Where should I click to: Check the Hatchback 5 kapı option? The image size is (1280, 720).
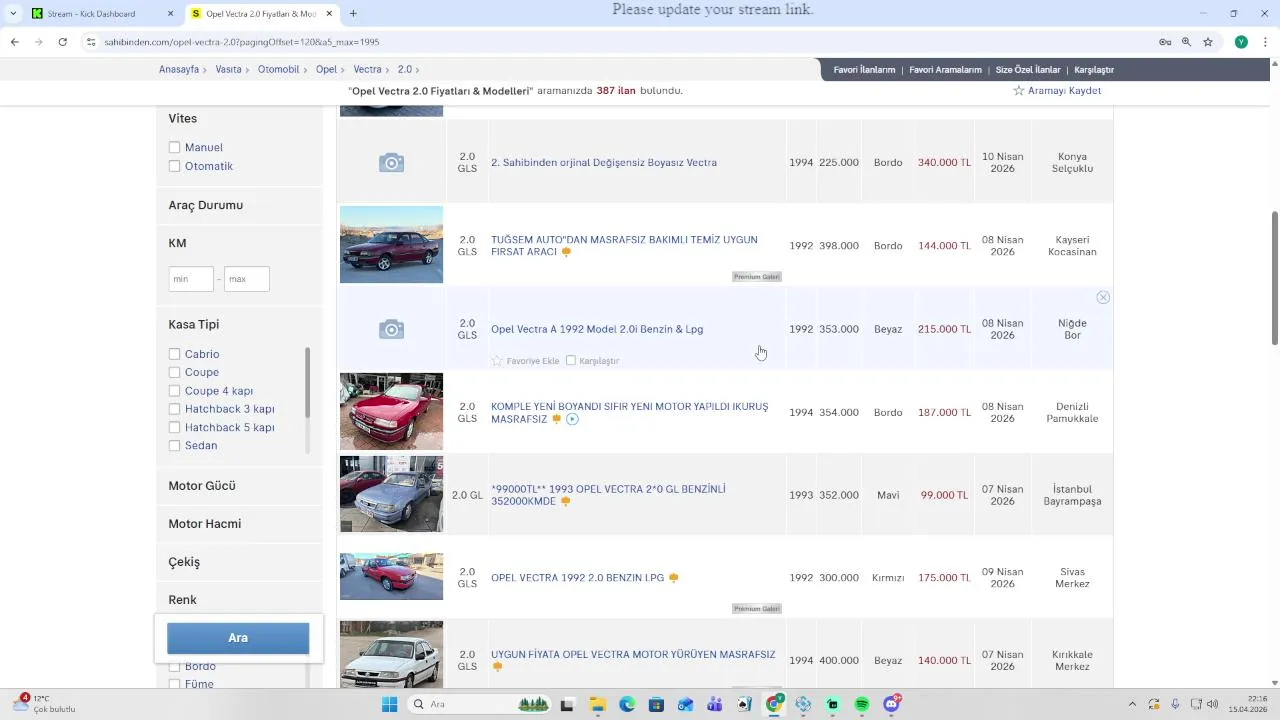(x=174, y=427)
